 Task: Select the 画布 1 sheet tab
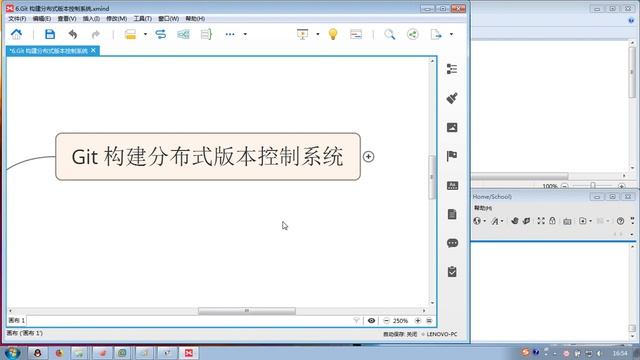[17, 320]
